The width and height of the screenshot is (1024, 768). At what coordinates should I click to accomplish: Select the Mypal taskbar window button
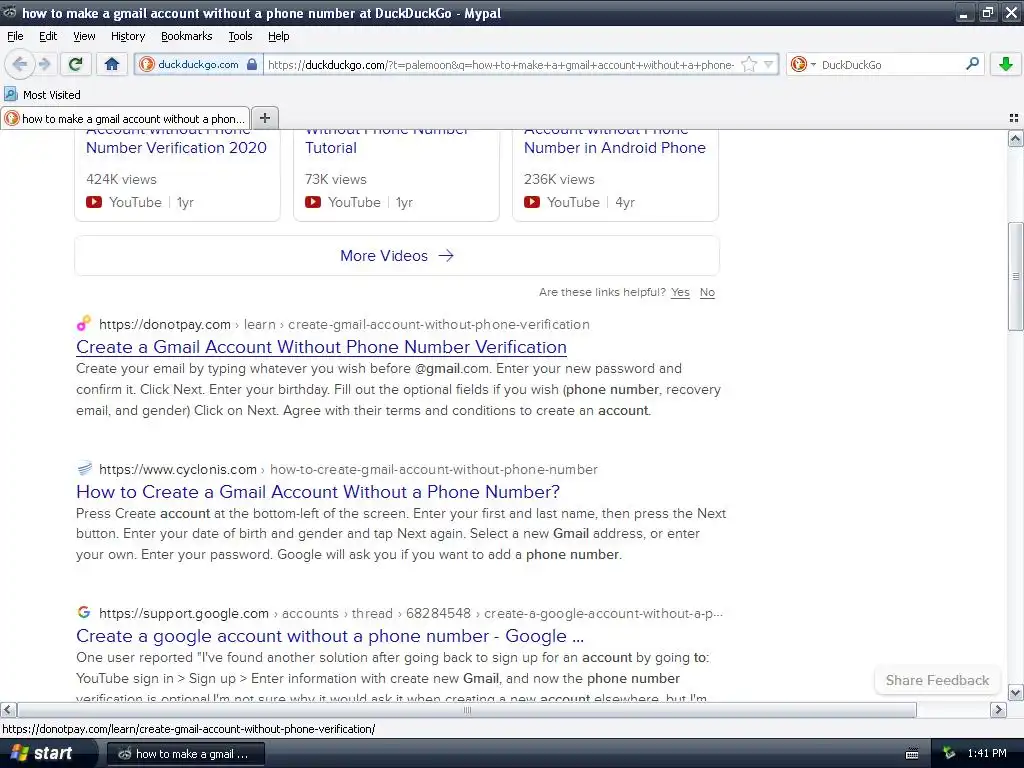185,754
